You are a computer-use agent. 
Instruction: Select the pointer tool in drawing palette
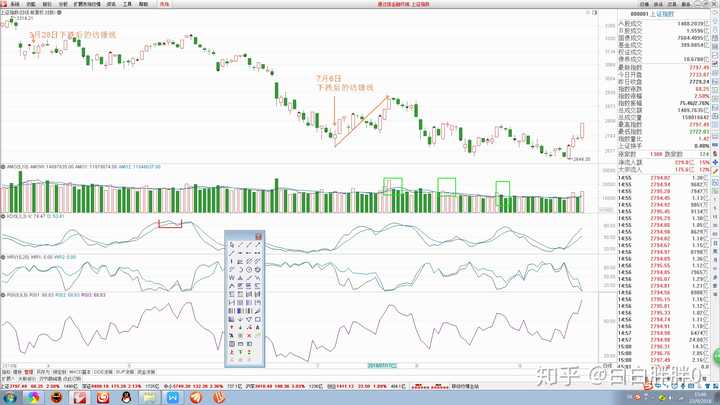click(232, 245)
